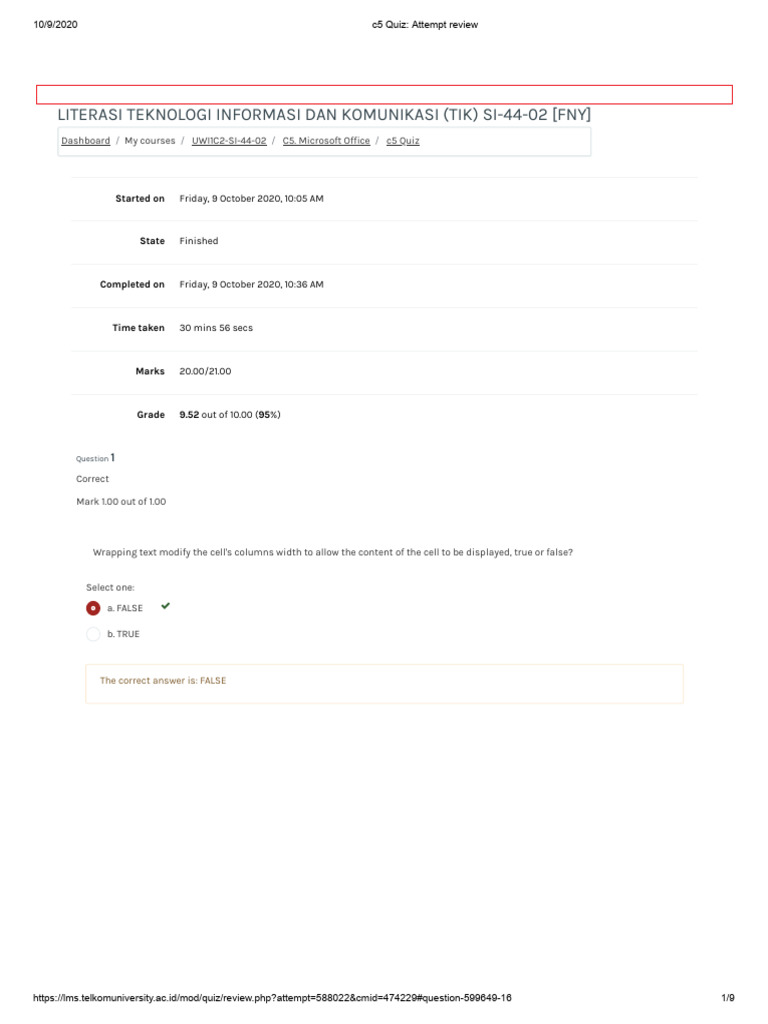Go to C5. Microsoft Office section
The width and height of the screenshot is (768, 1024).
326,141
